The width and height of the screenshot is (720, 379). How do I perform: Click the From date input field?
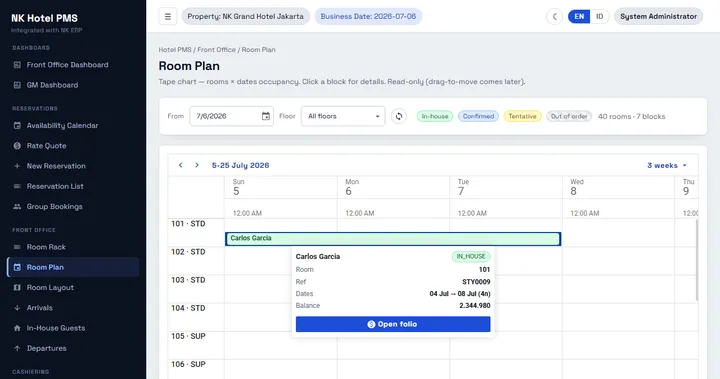231,116
